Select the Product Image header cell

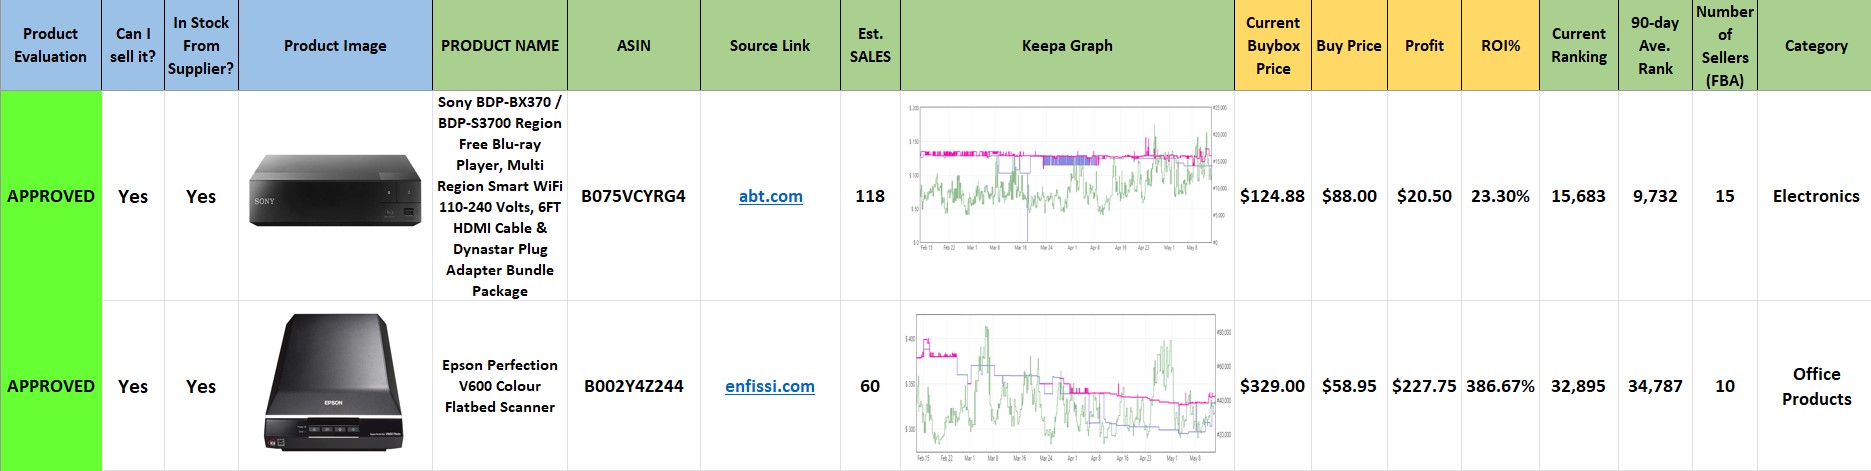tap(335, 46)
